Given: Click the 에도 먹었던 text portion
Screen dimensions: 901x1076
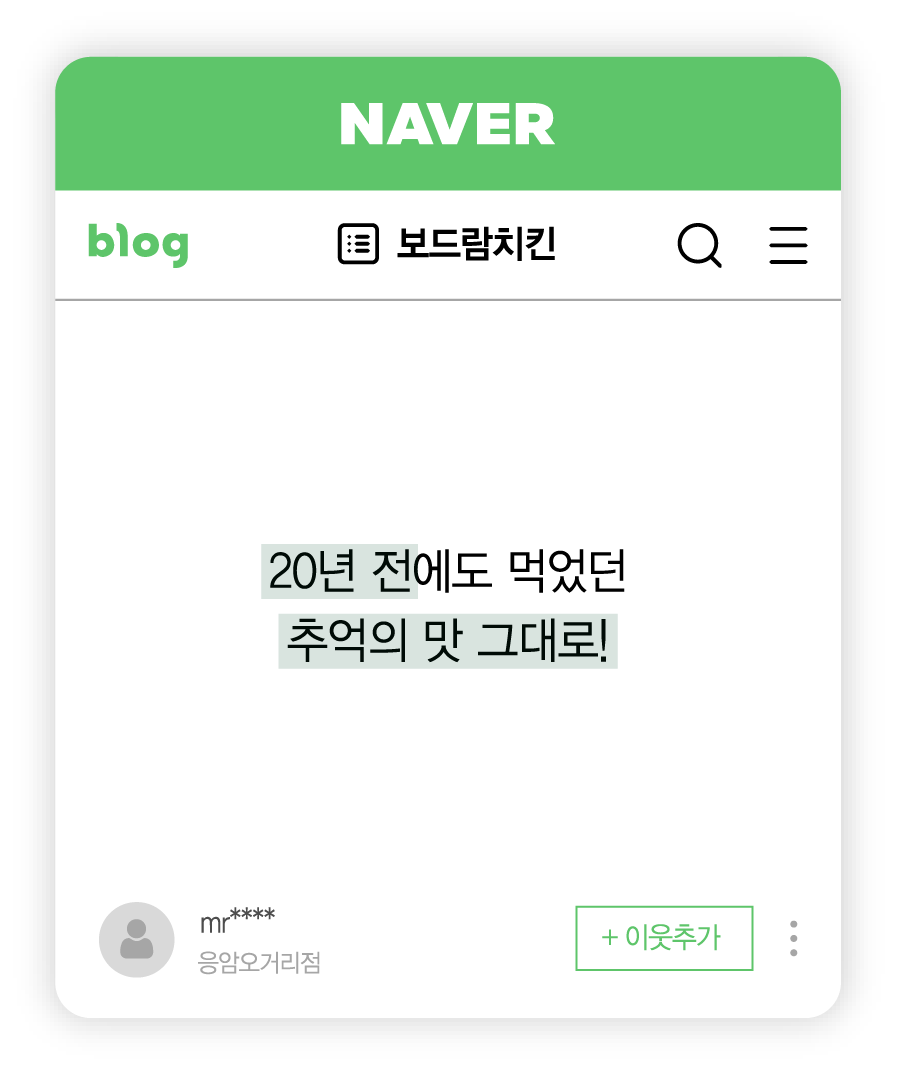Looking at the screenshot, I should tap(521, 571).
